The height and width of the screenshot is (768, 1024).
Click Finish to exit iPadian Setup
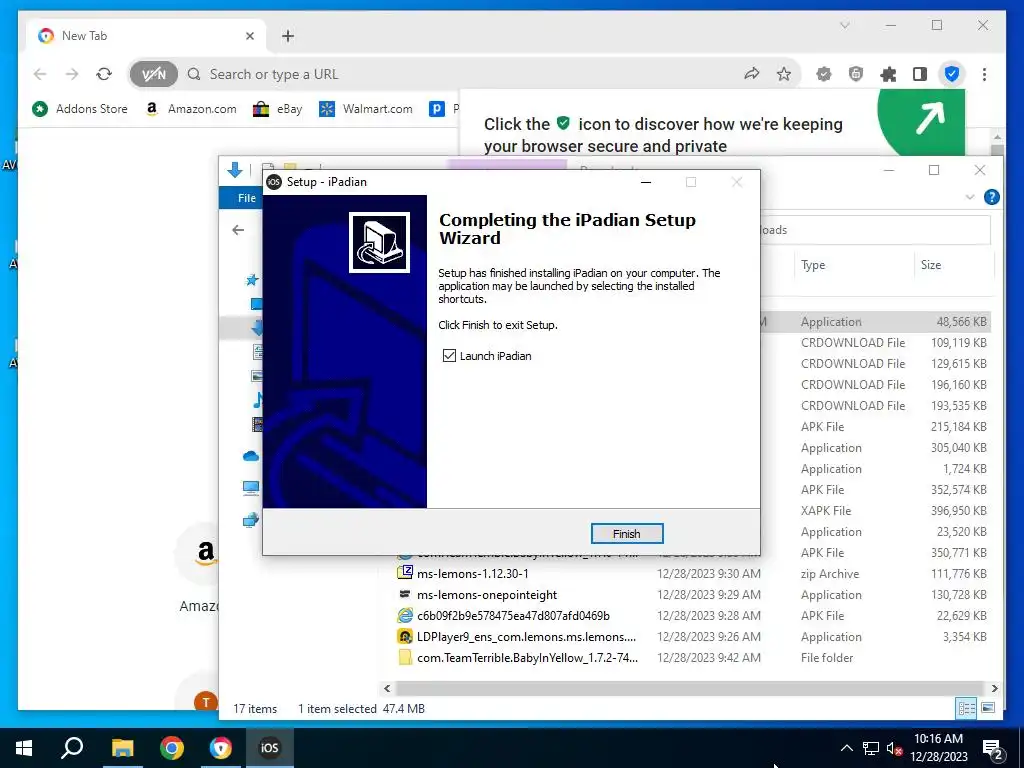626,534
